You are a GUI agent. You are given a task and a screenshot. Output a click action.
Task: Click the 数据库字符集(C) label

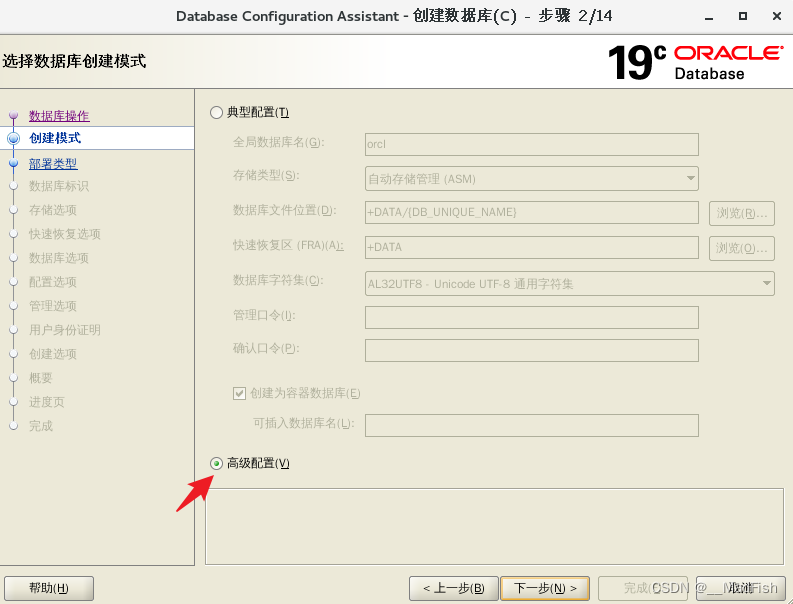(x=278, y=280)
